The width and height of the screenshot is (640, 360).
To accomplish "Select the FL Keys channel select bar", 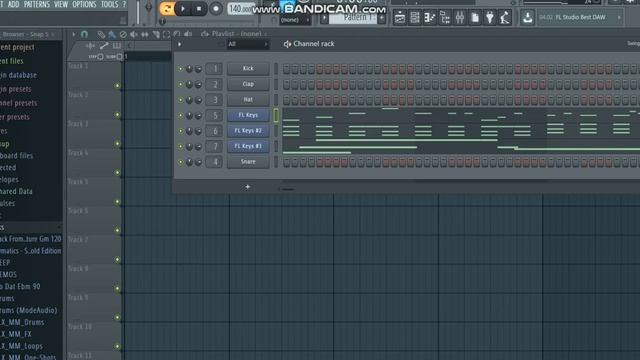I will (x=276, y=115).
